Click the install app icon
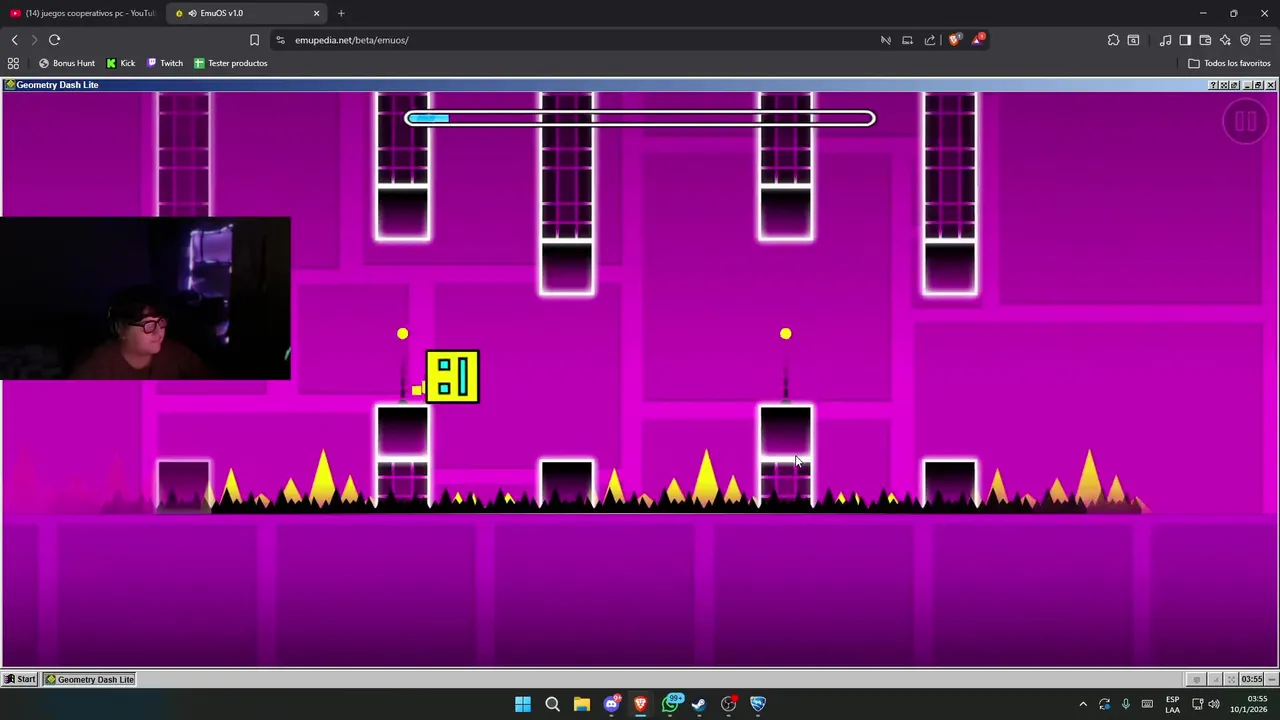This screenshot has width=1280, height=720. (x=907, y=40)
